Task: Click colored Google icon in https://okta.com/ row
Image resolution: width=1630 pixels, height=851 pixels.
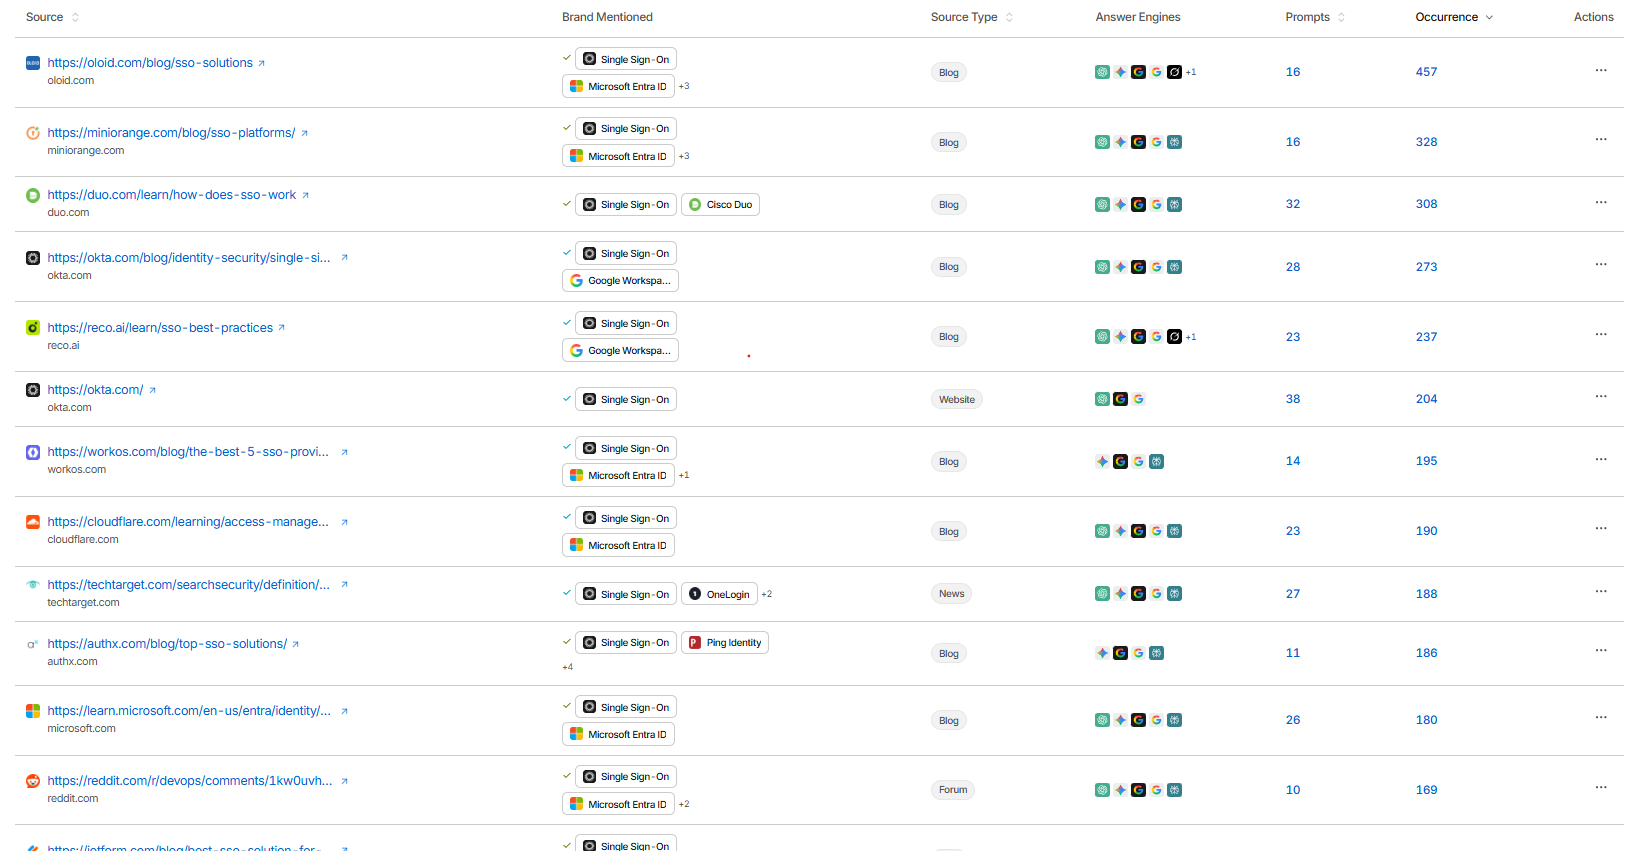Action: pyautogui.click(x=1138, y=399)
